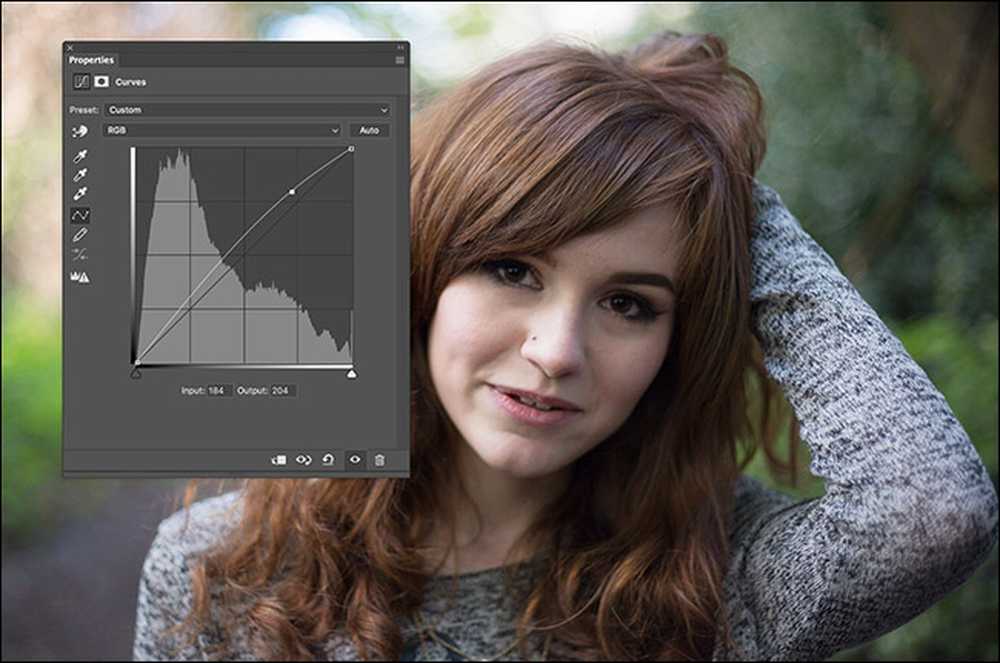
Task: Open the layer mask properties icon
Action: coord(101,82)
